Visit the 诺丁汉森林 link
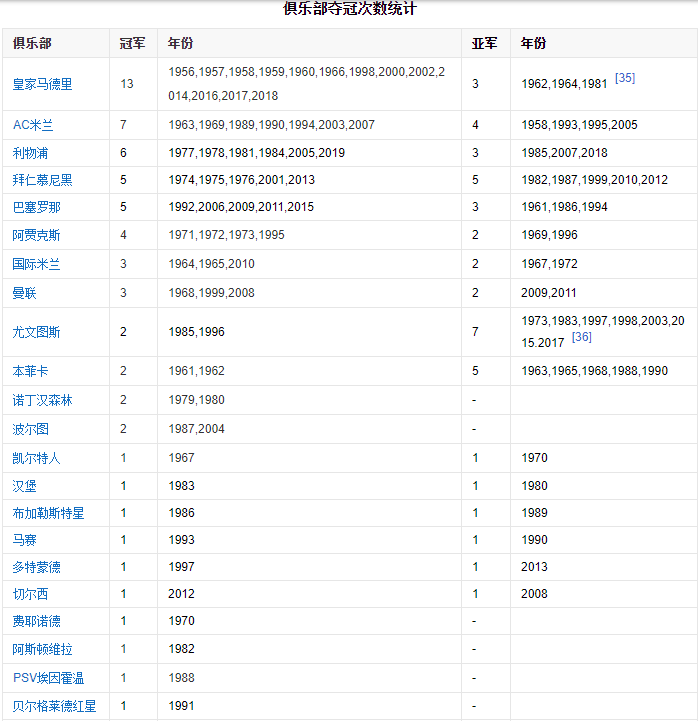Screen dimensions: 698x721 point(42,400)
